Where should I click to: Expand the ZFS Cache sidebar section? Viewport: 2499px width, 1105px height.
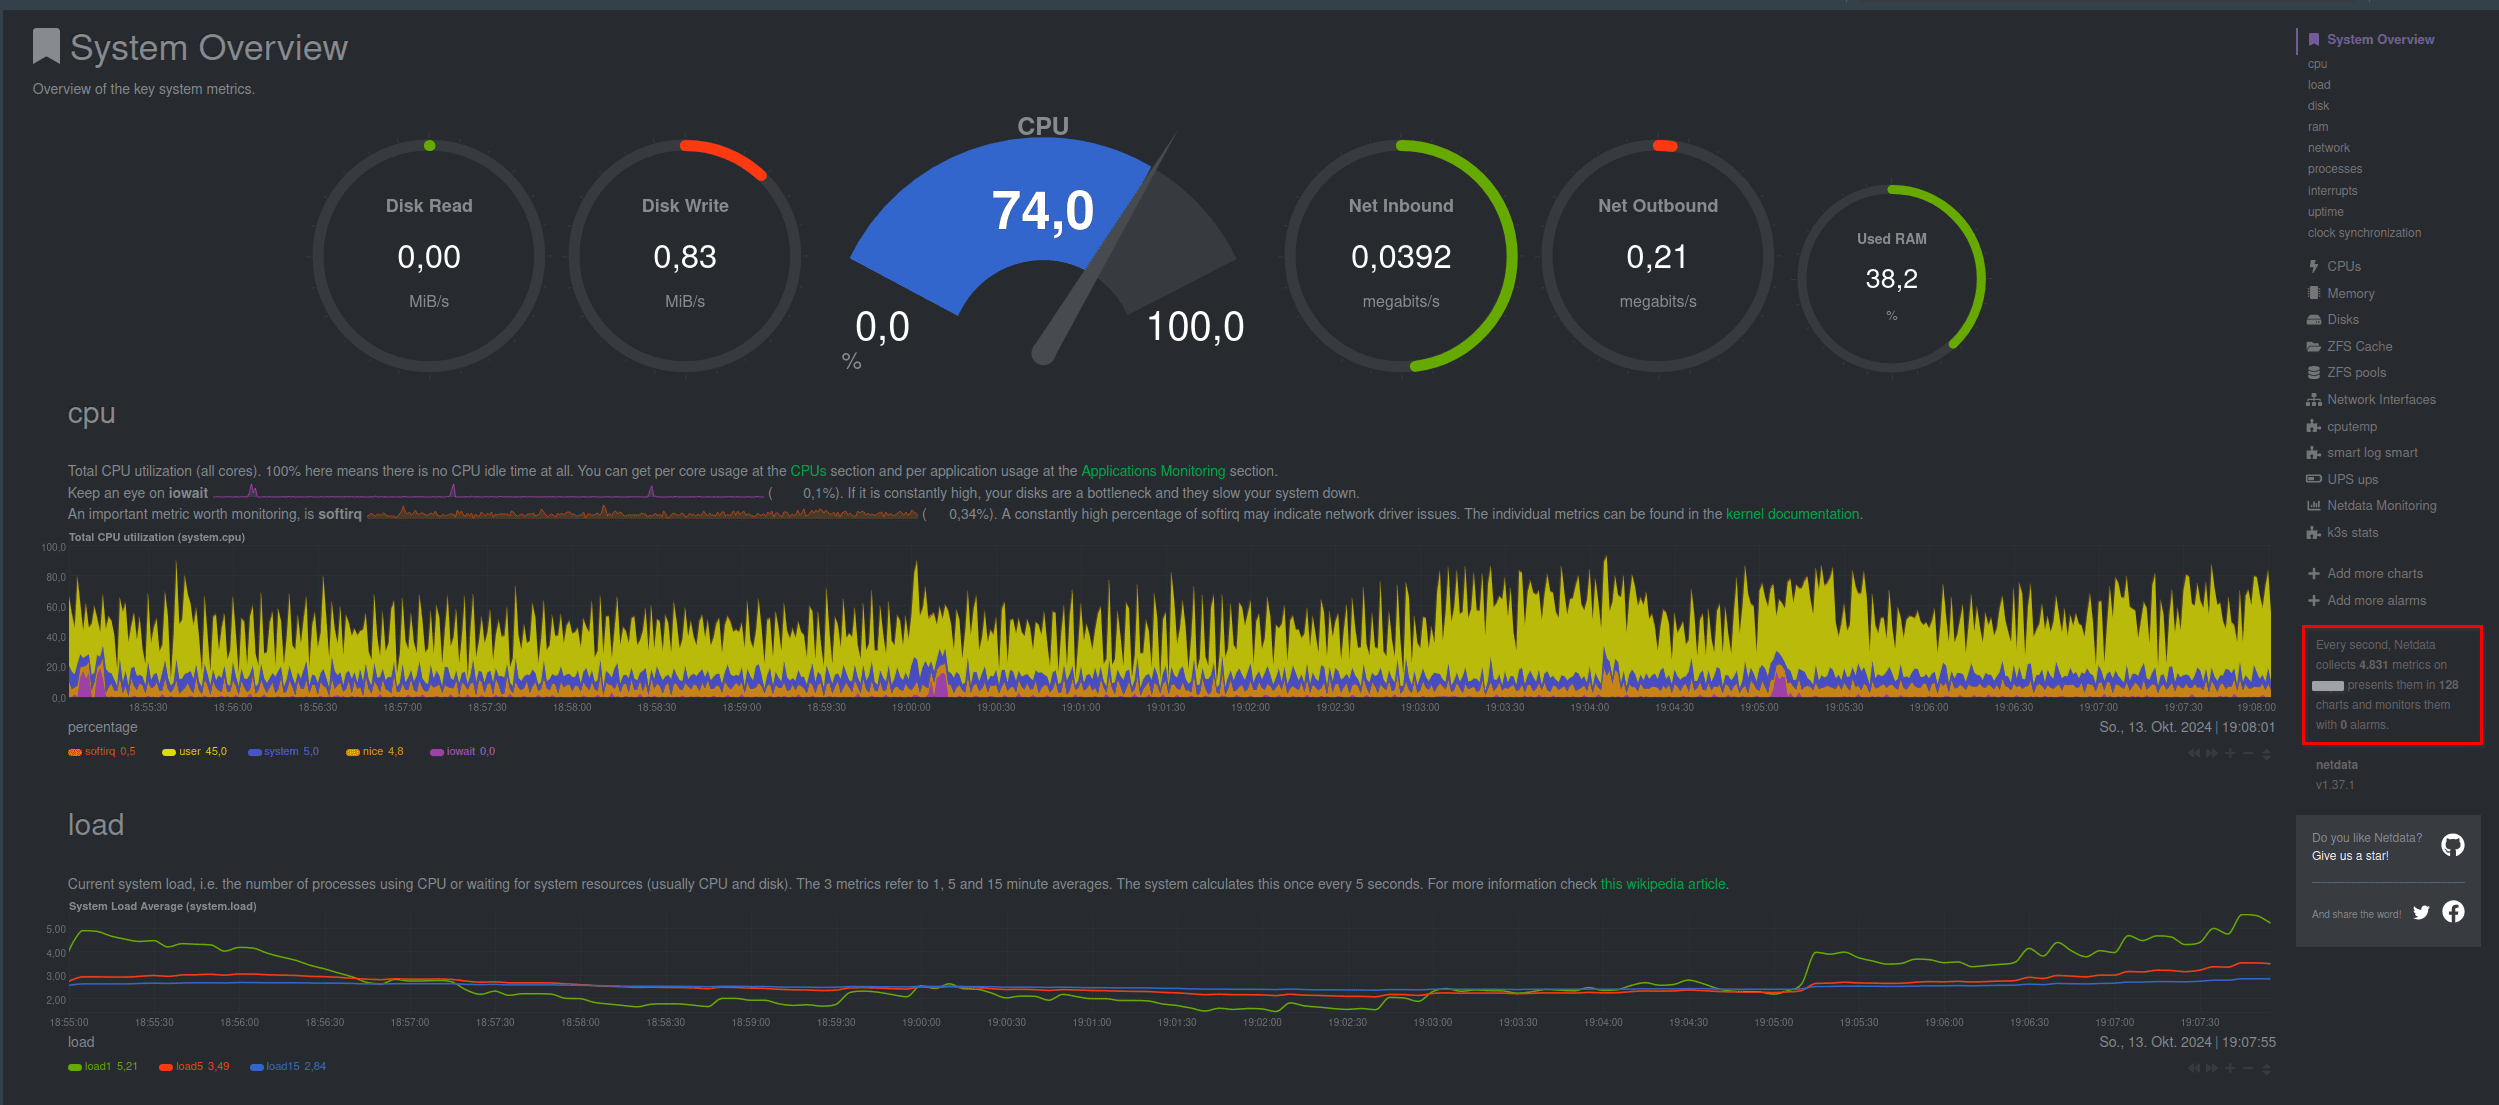click(x=2359, y=346)
